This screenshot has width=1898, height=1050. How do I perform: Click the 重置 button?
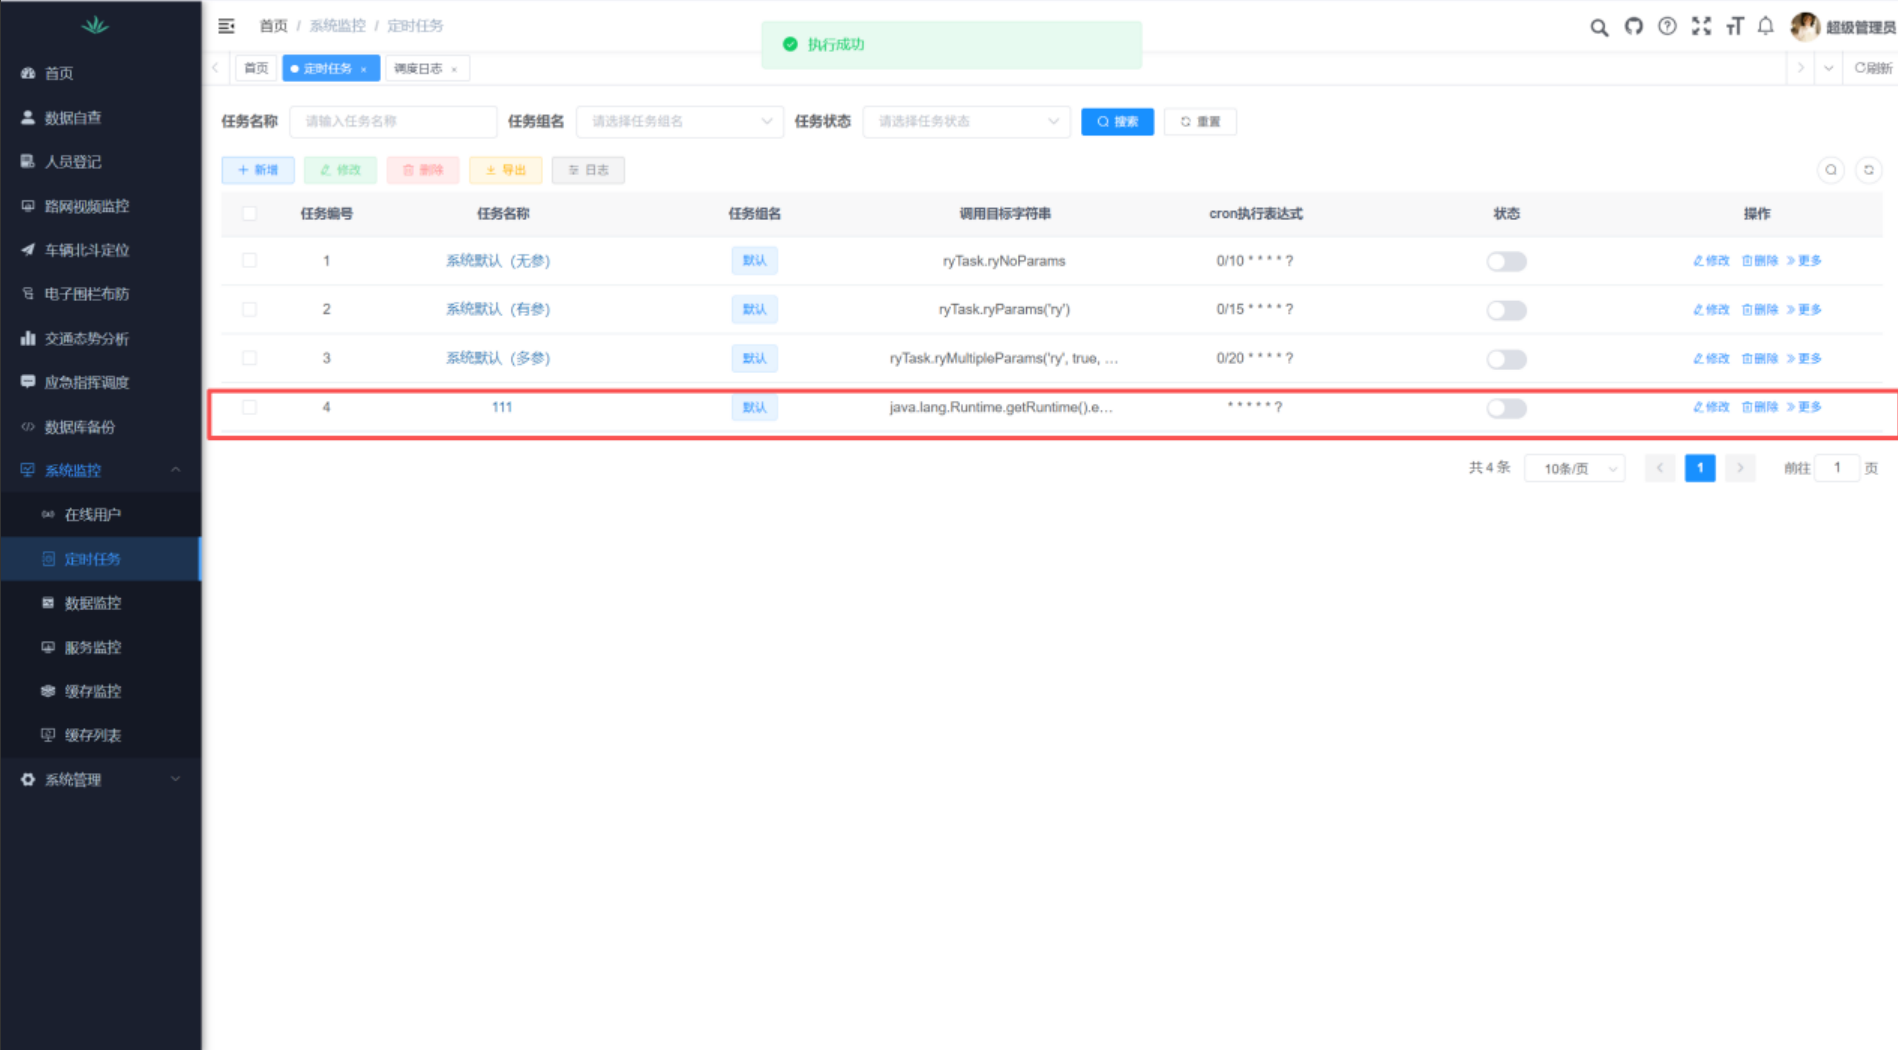click(1200, 122)
